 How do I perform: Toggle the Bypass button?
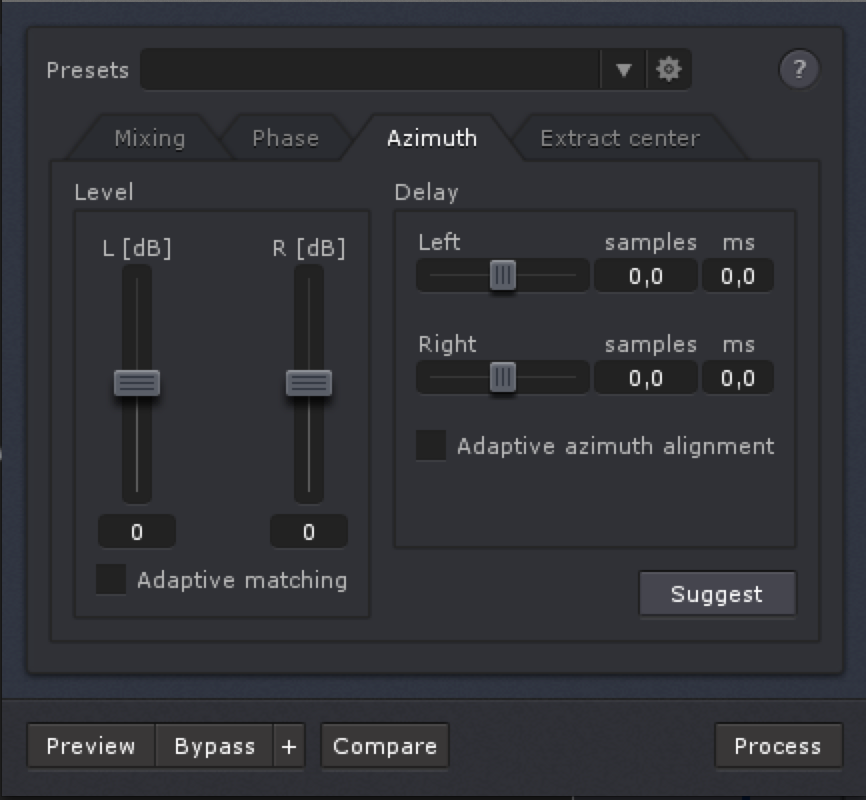coord(212,745)
